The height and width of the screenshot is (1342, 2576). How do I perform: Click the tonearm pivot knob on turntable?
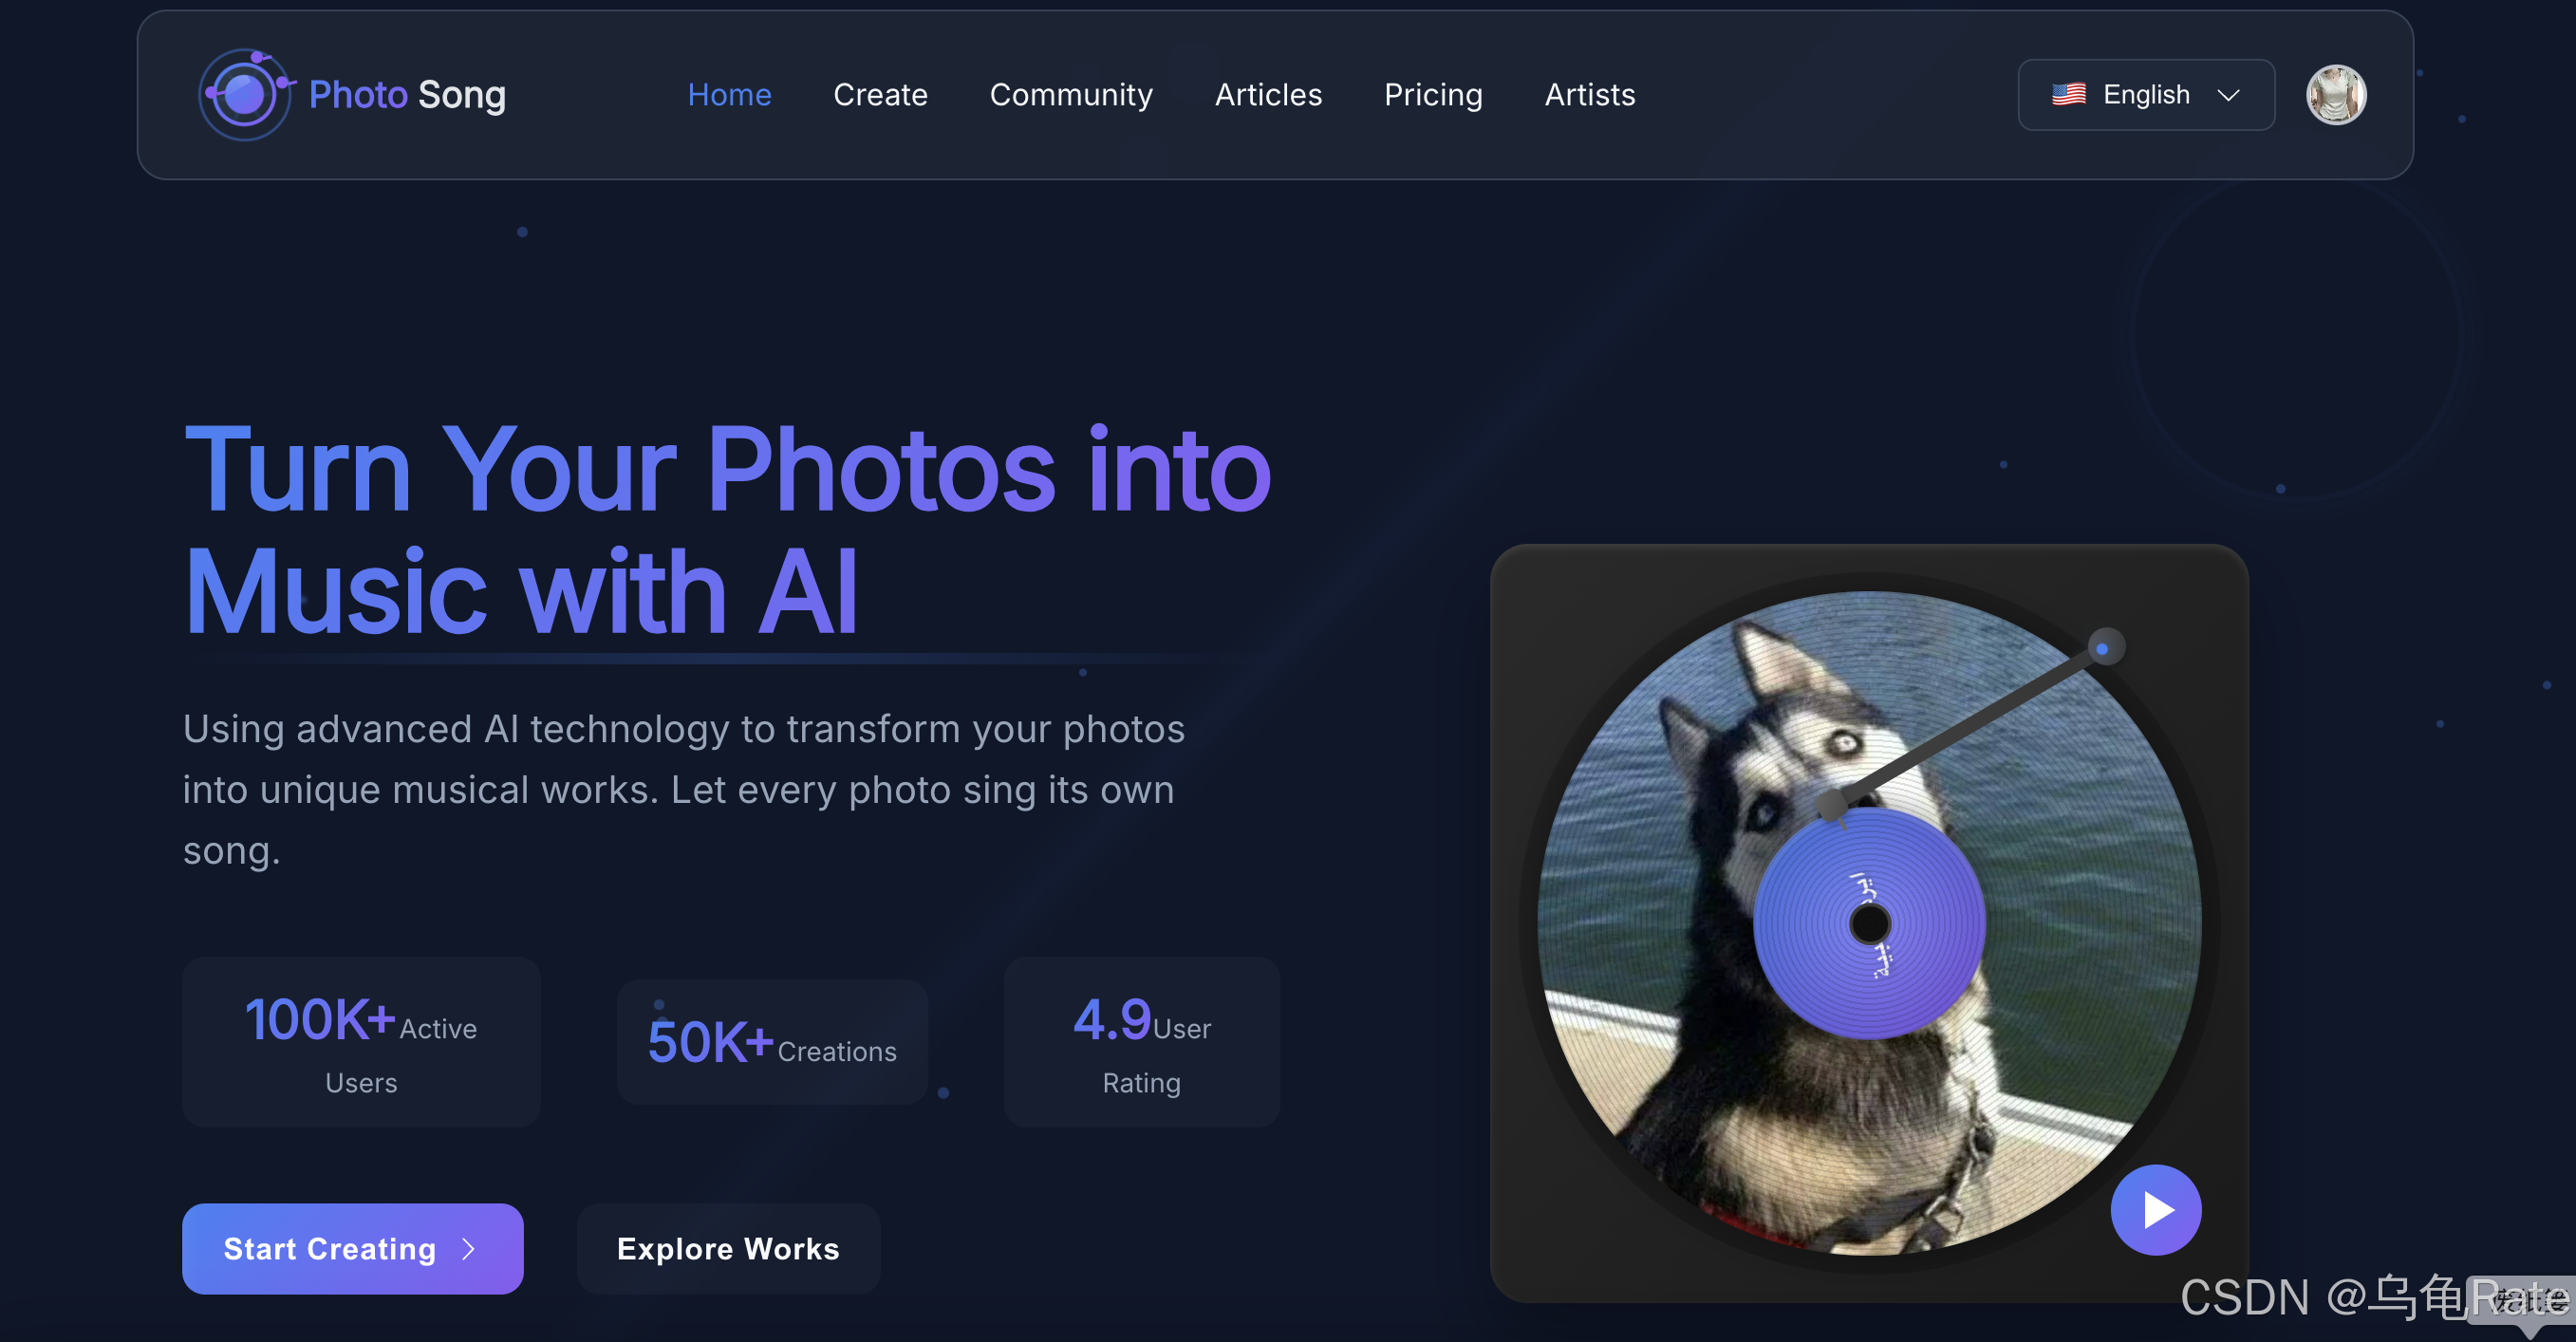2103,648
